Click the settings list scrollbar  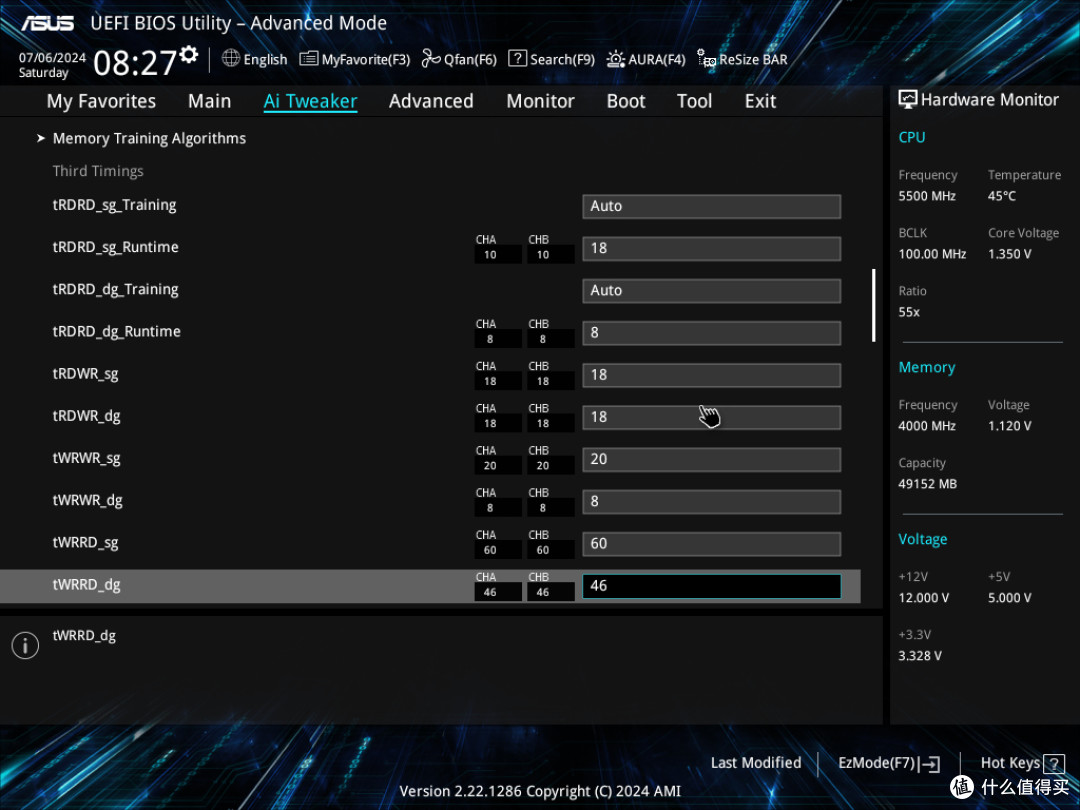(873, 305)
